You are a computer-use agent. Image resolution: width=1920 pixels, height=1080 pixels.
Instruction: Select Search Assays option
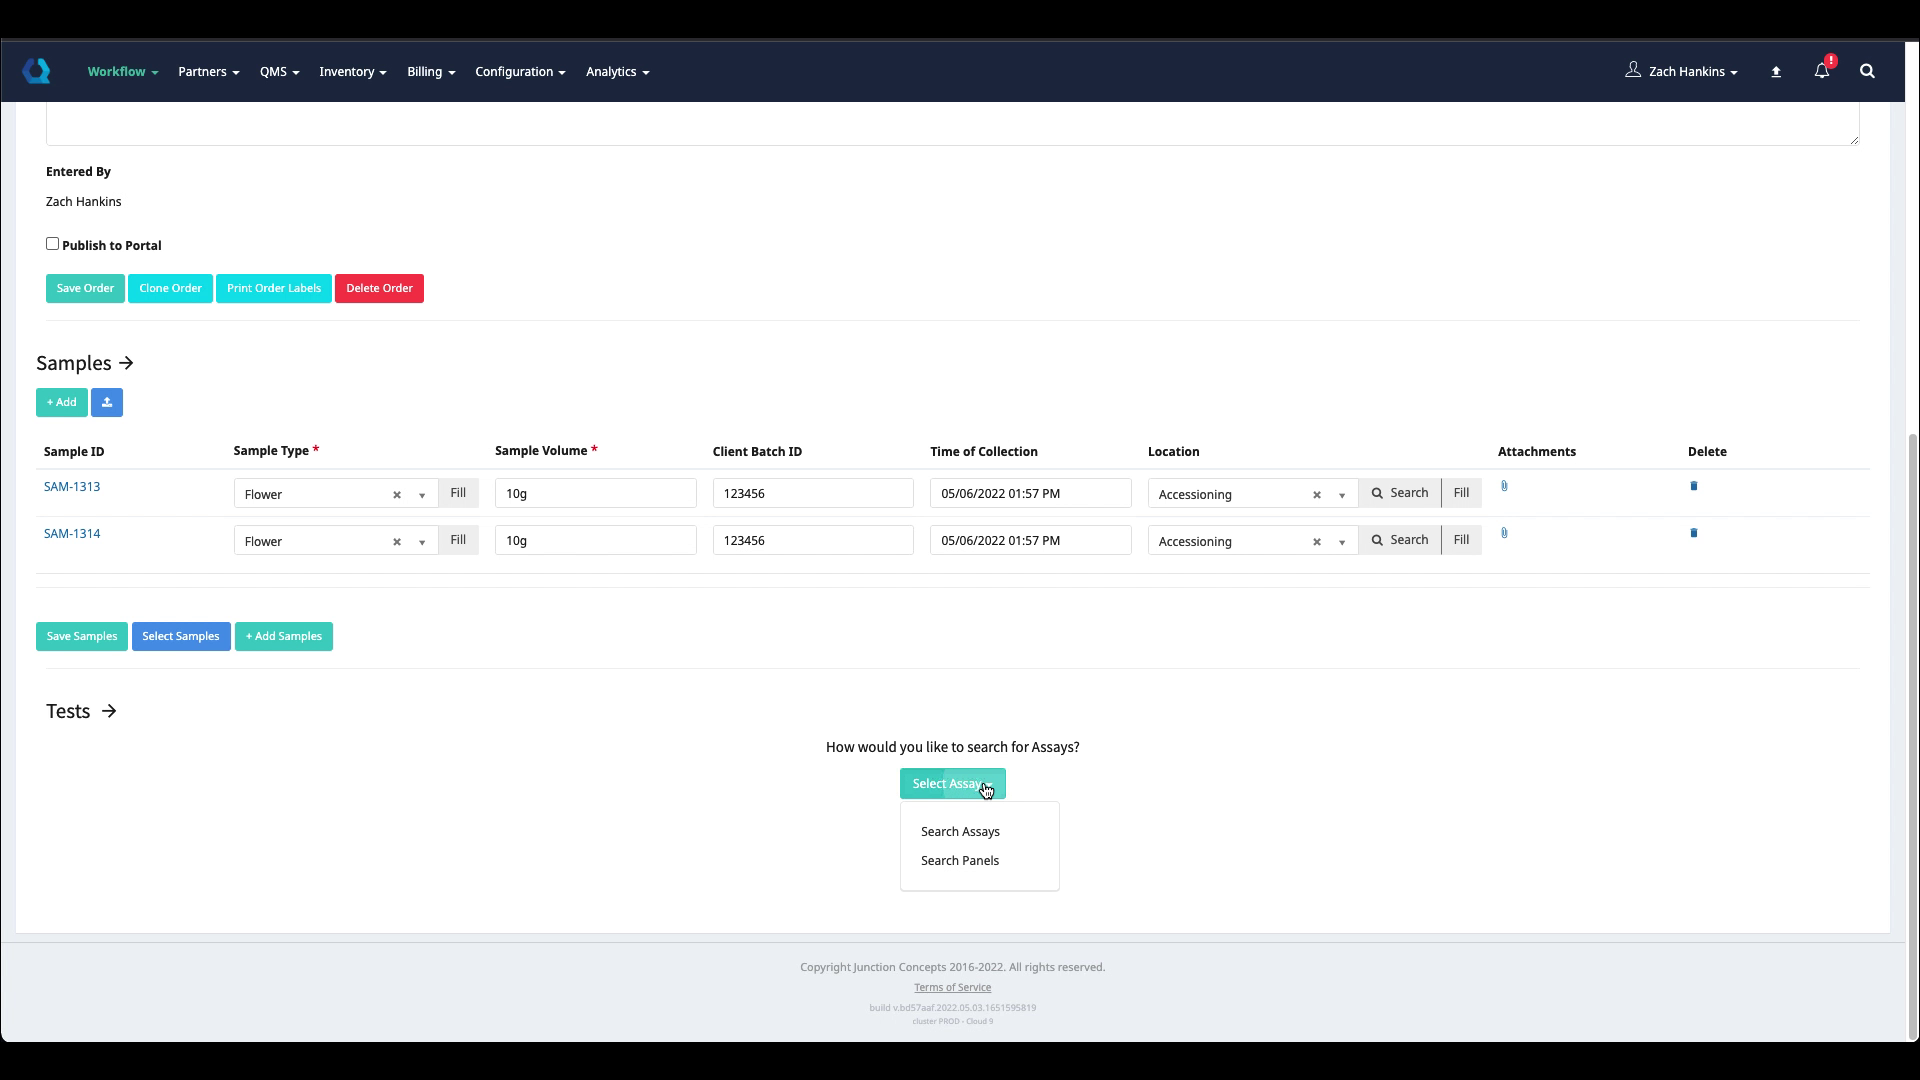point(959,832)
